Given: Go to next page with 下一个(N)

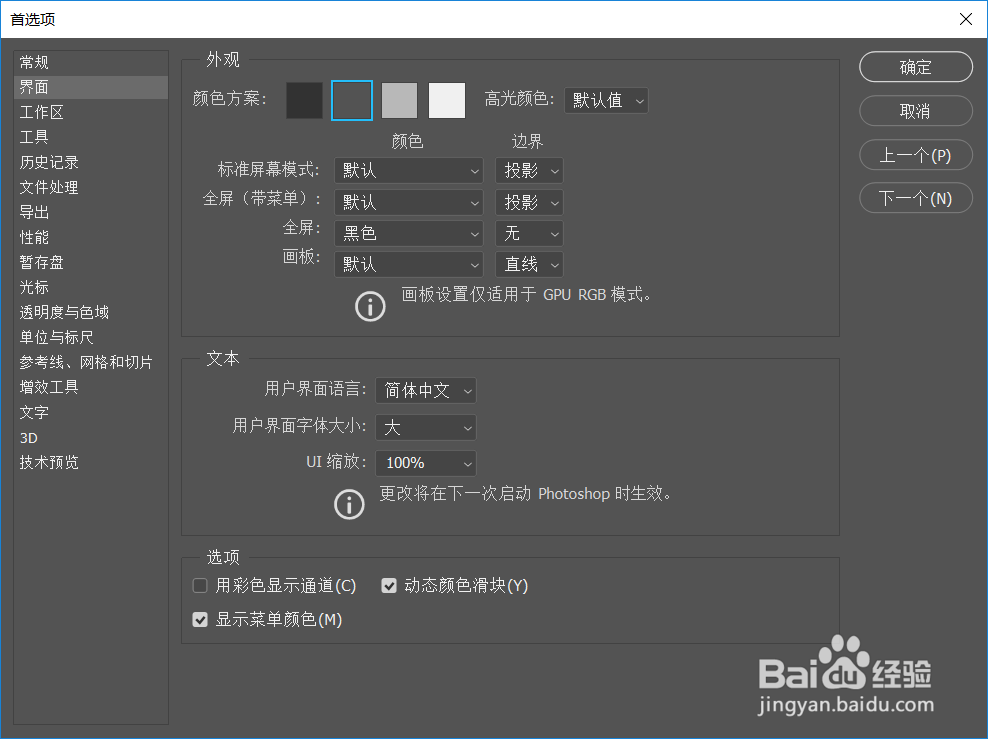Looking at the screenshot, I should pyautogui.click(x=916, y=198).
